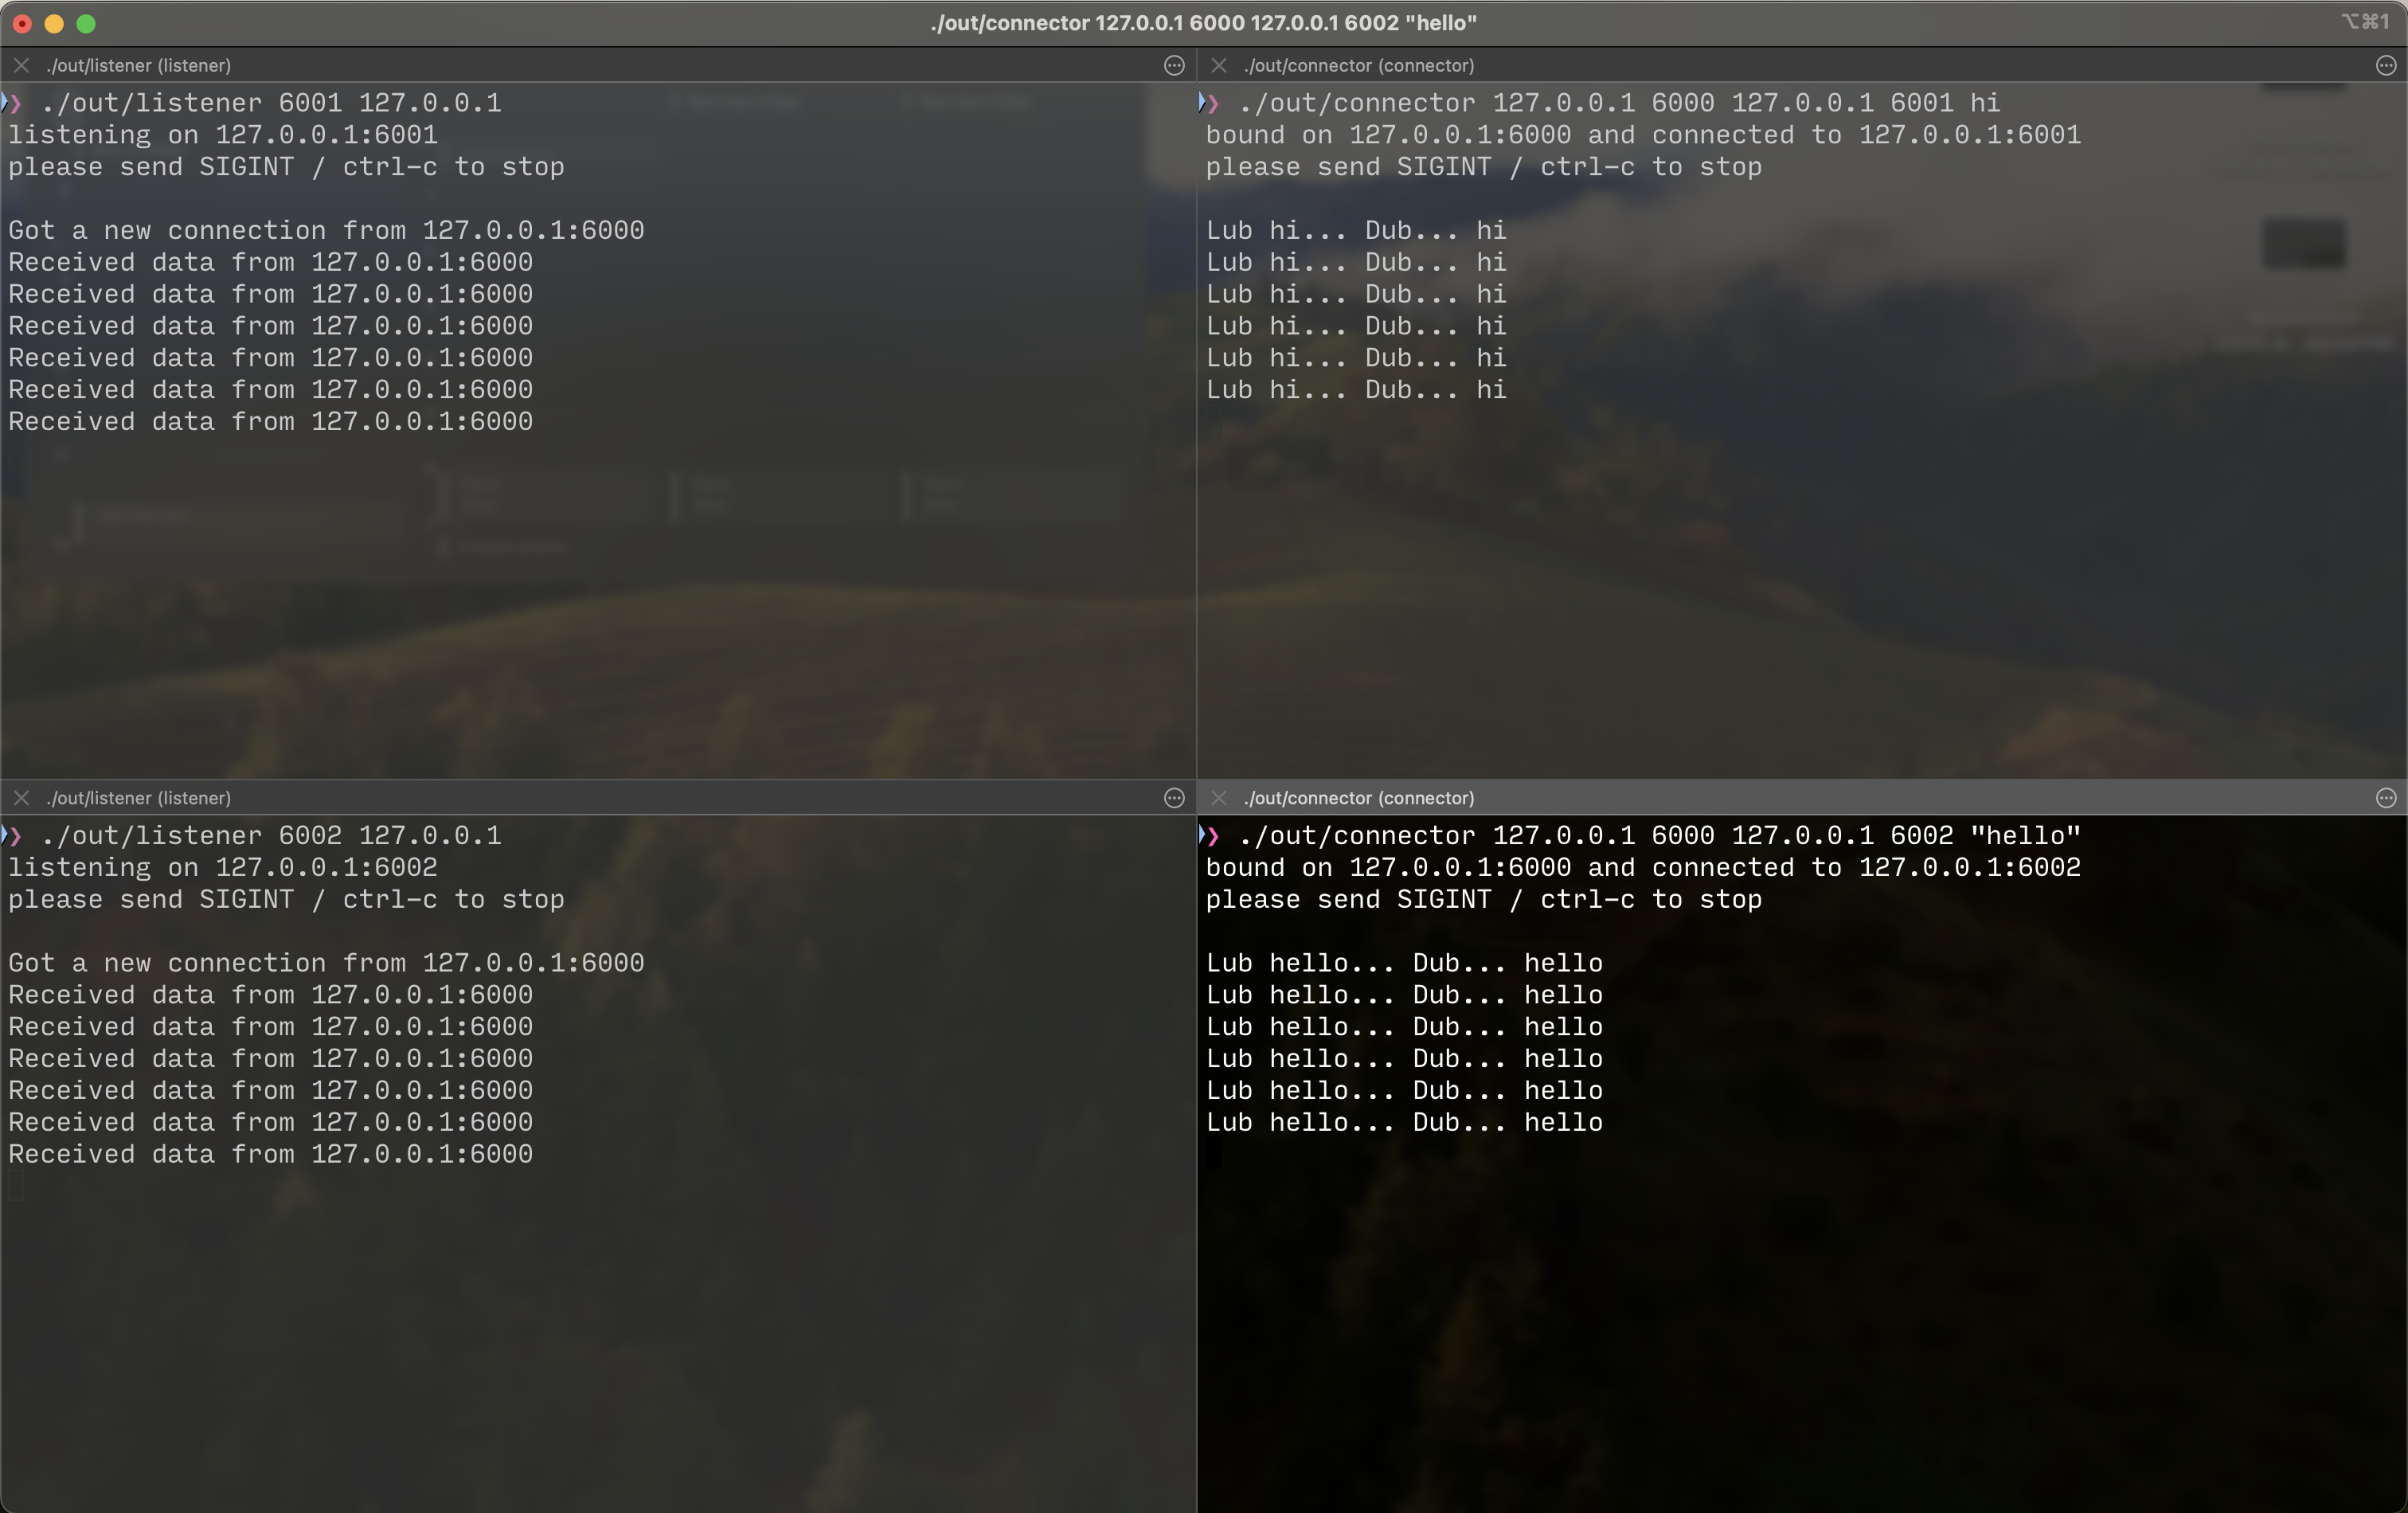
Task: Open options menu of top-right connector pane
Action: tap(2386, 65)
